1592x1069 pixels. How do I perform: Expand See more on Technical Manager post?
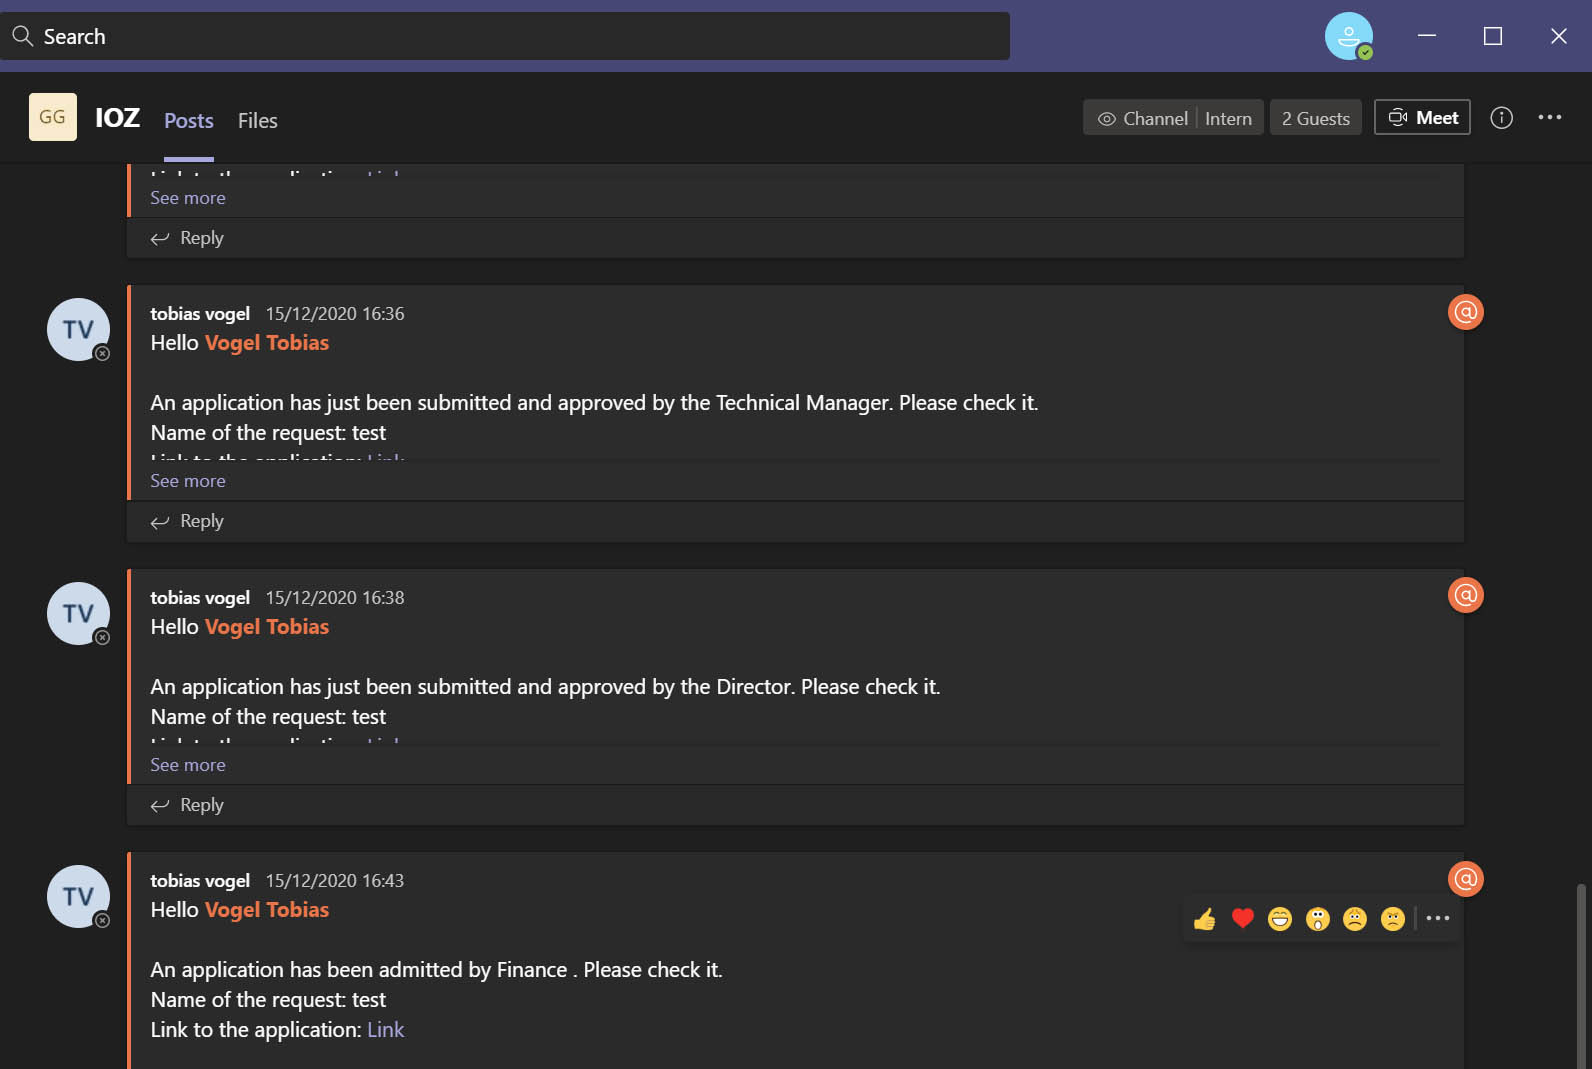pyautogui.click(x=188, y=481)
